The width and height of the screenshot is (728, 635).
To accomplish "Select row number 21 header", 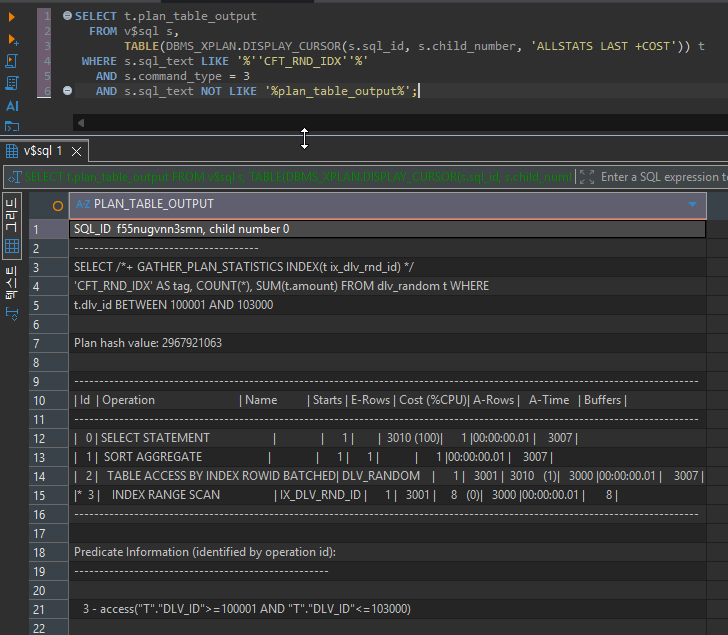I will [x=49, y=609].
